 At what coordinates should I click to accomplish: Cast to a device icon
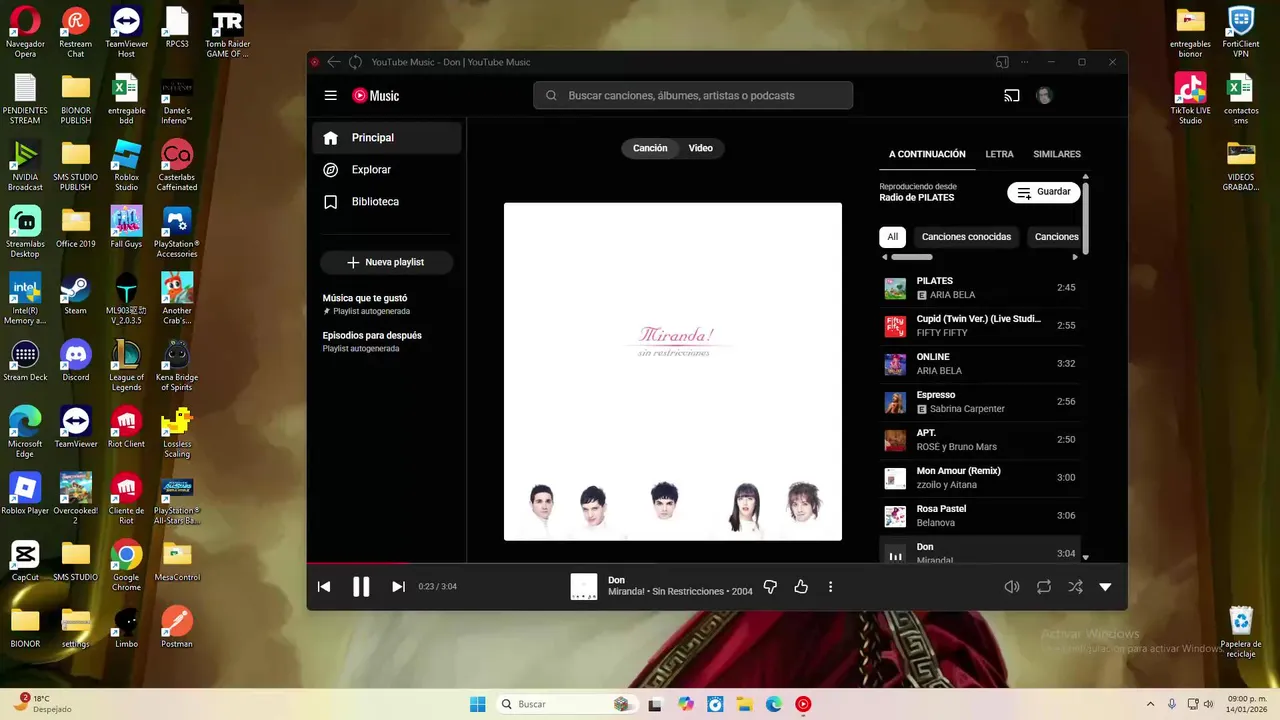click(x=1012, y=96)
